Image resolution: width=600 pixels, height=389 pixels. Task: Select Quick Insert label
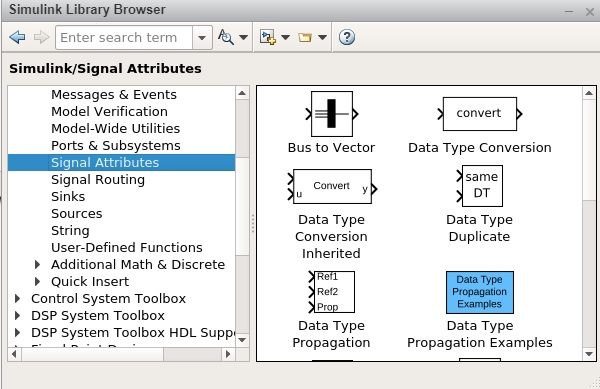(x=90, y=282)
